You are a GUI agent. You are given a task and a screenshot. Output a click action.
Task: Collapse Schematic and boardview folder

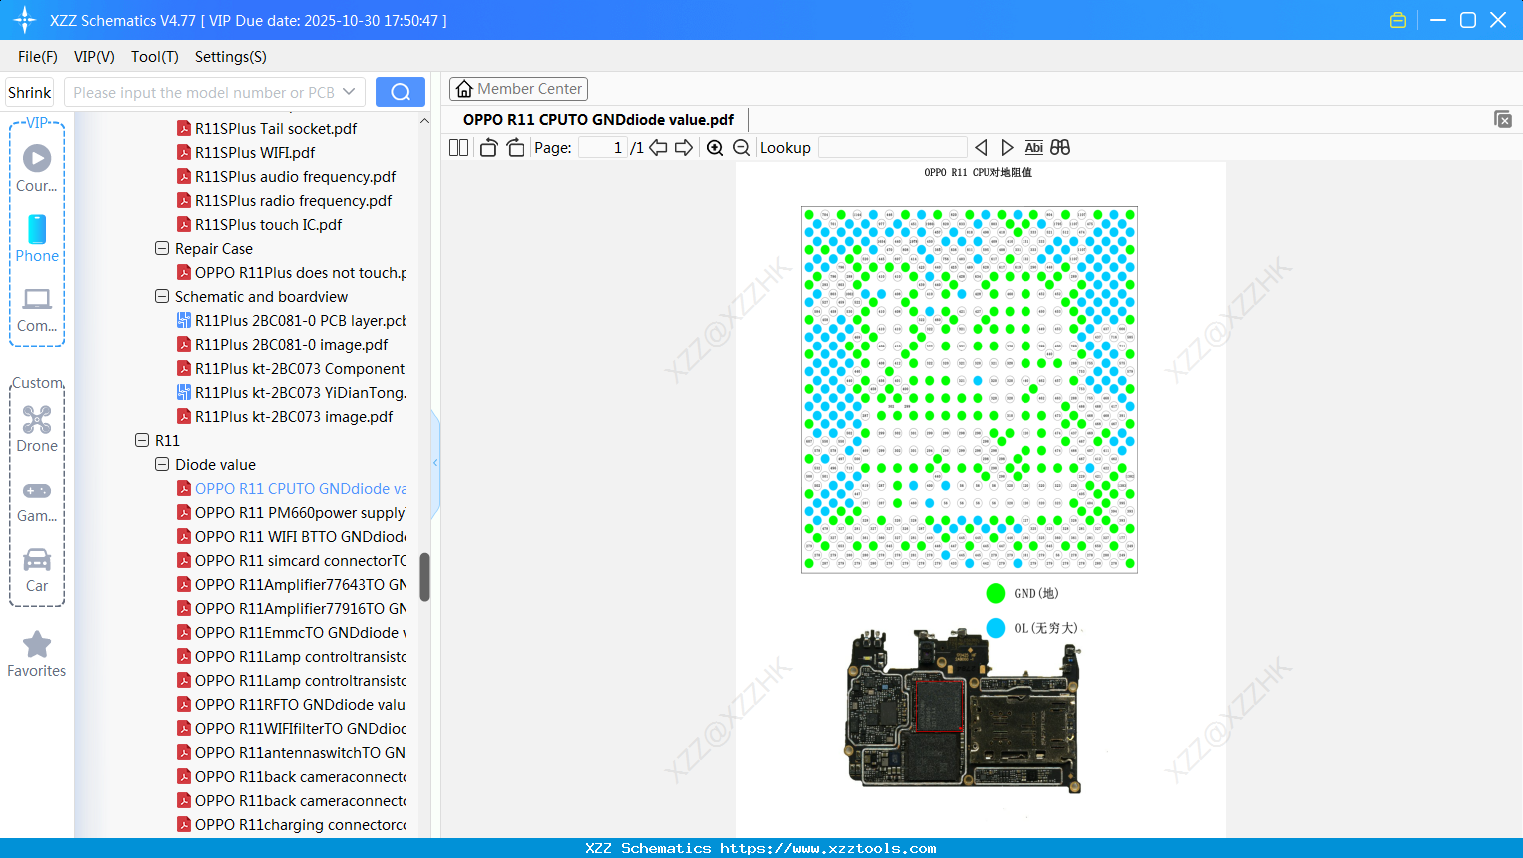162,296
